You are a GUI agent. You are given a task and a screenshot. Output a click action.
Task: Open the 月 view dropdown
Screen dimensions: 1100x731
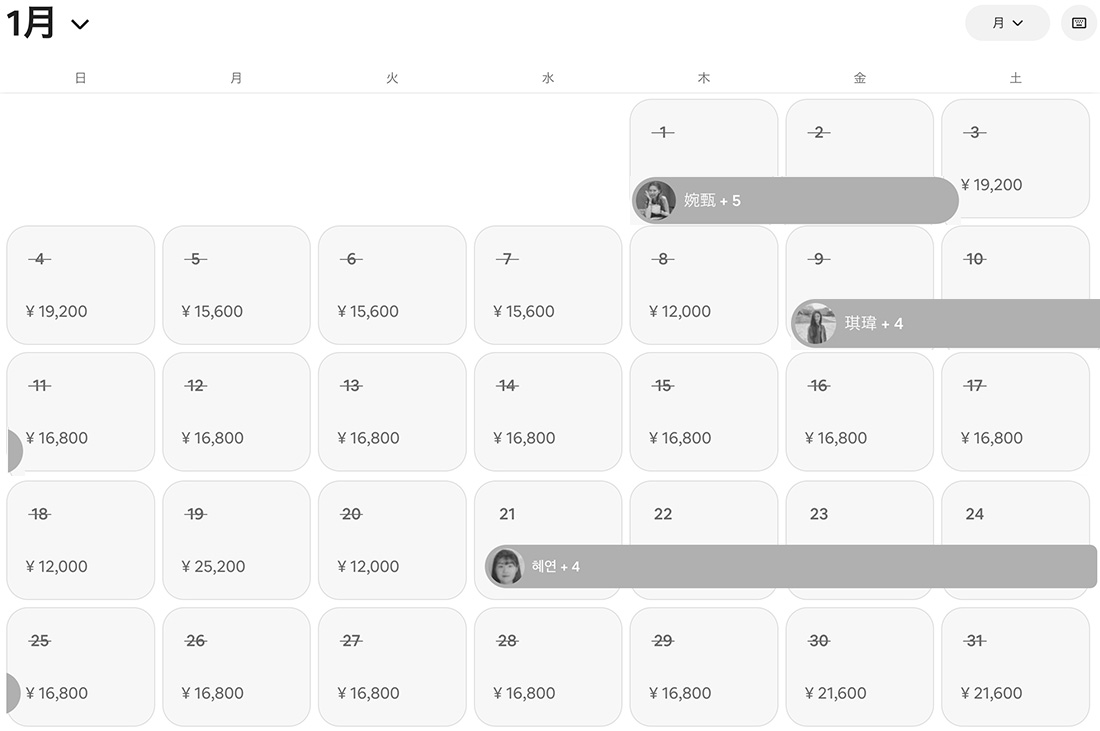click(x=1007, y=23)
